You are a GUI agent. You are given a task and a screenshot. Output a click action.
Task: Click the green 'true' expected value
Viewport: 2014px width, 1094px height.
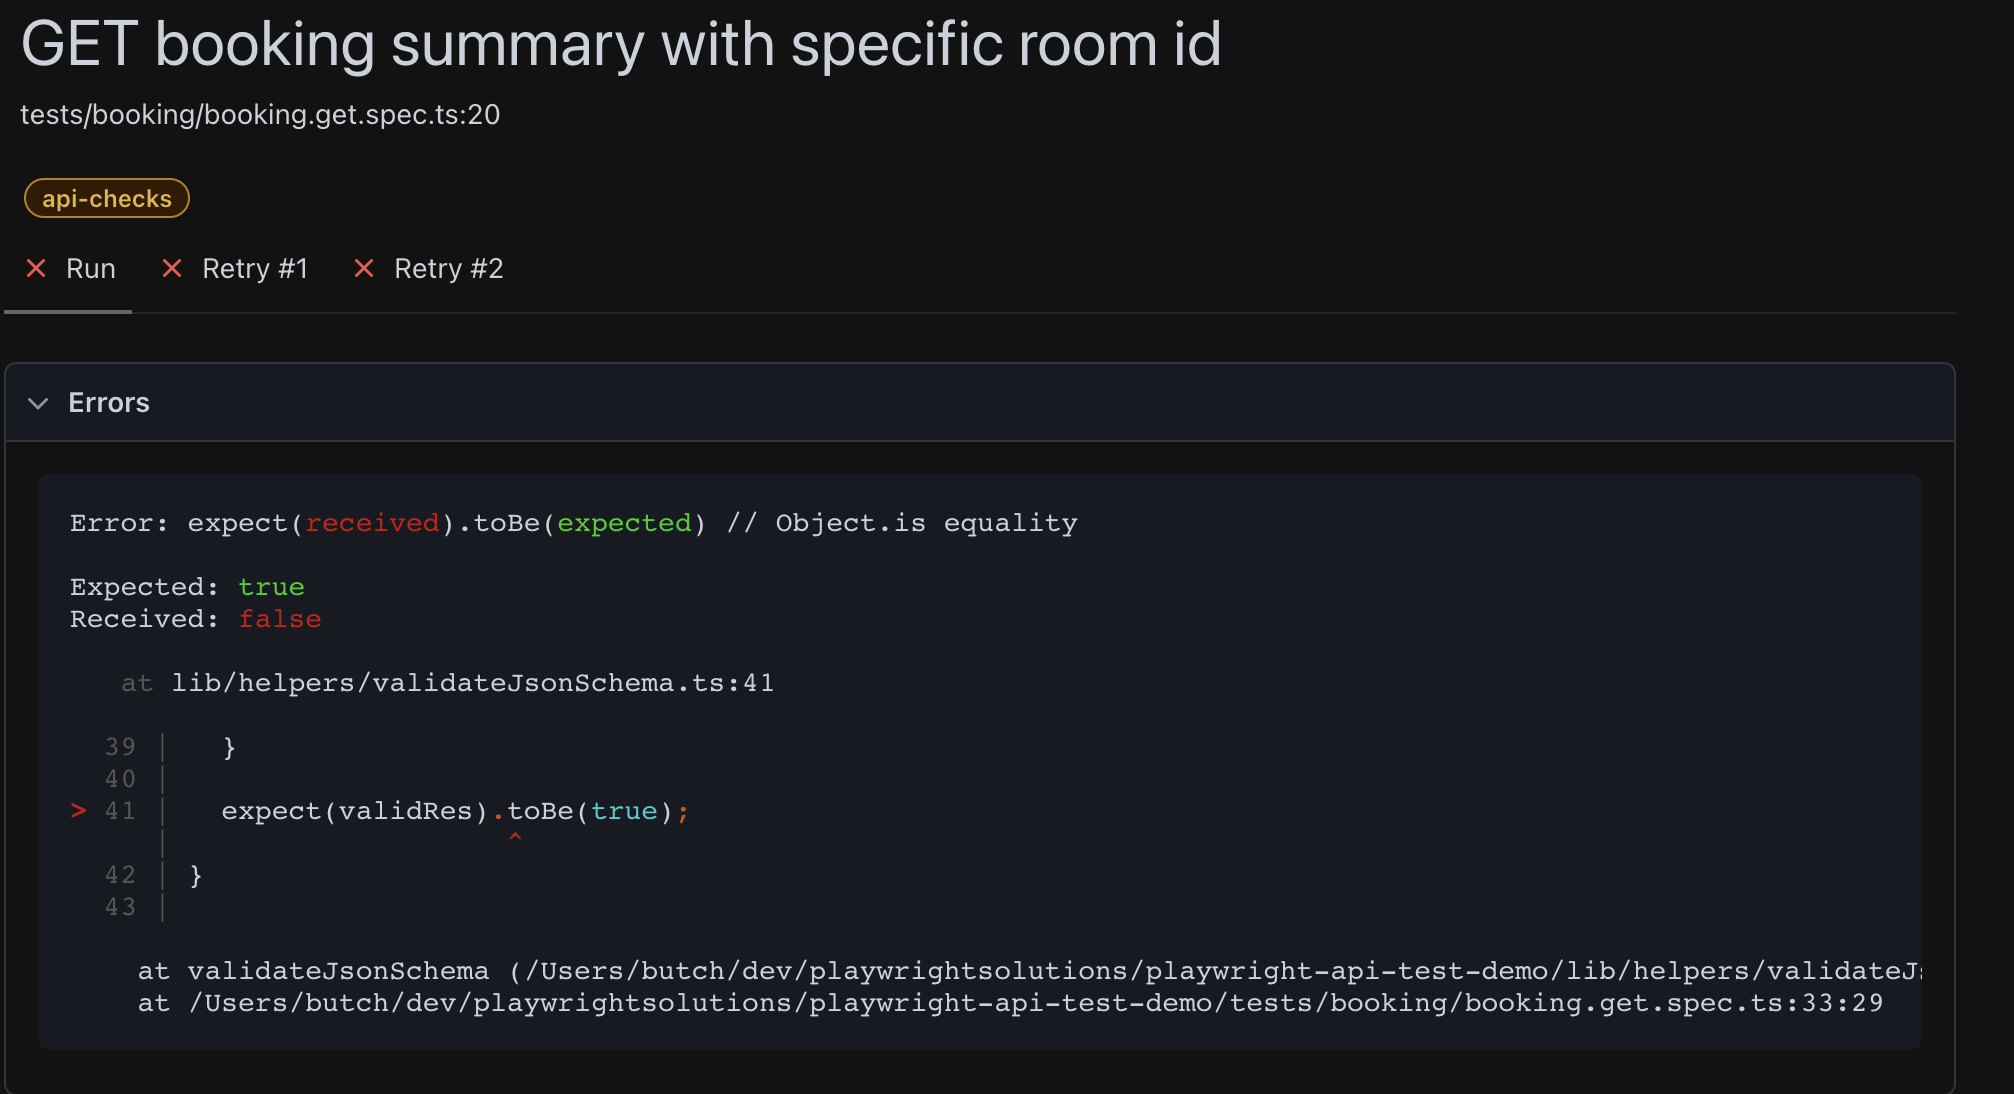(271, 586)
